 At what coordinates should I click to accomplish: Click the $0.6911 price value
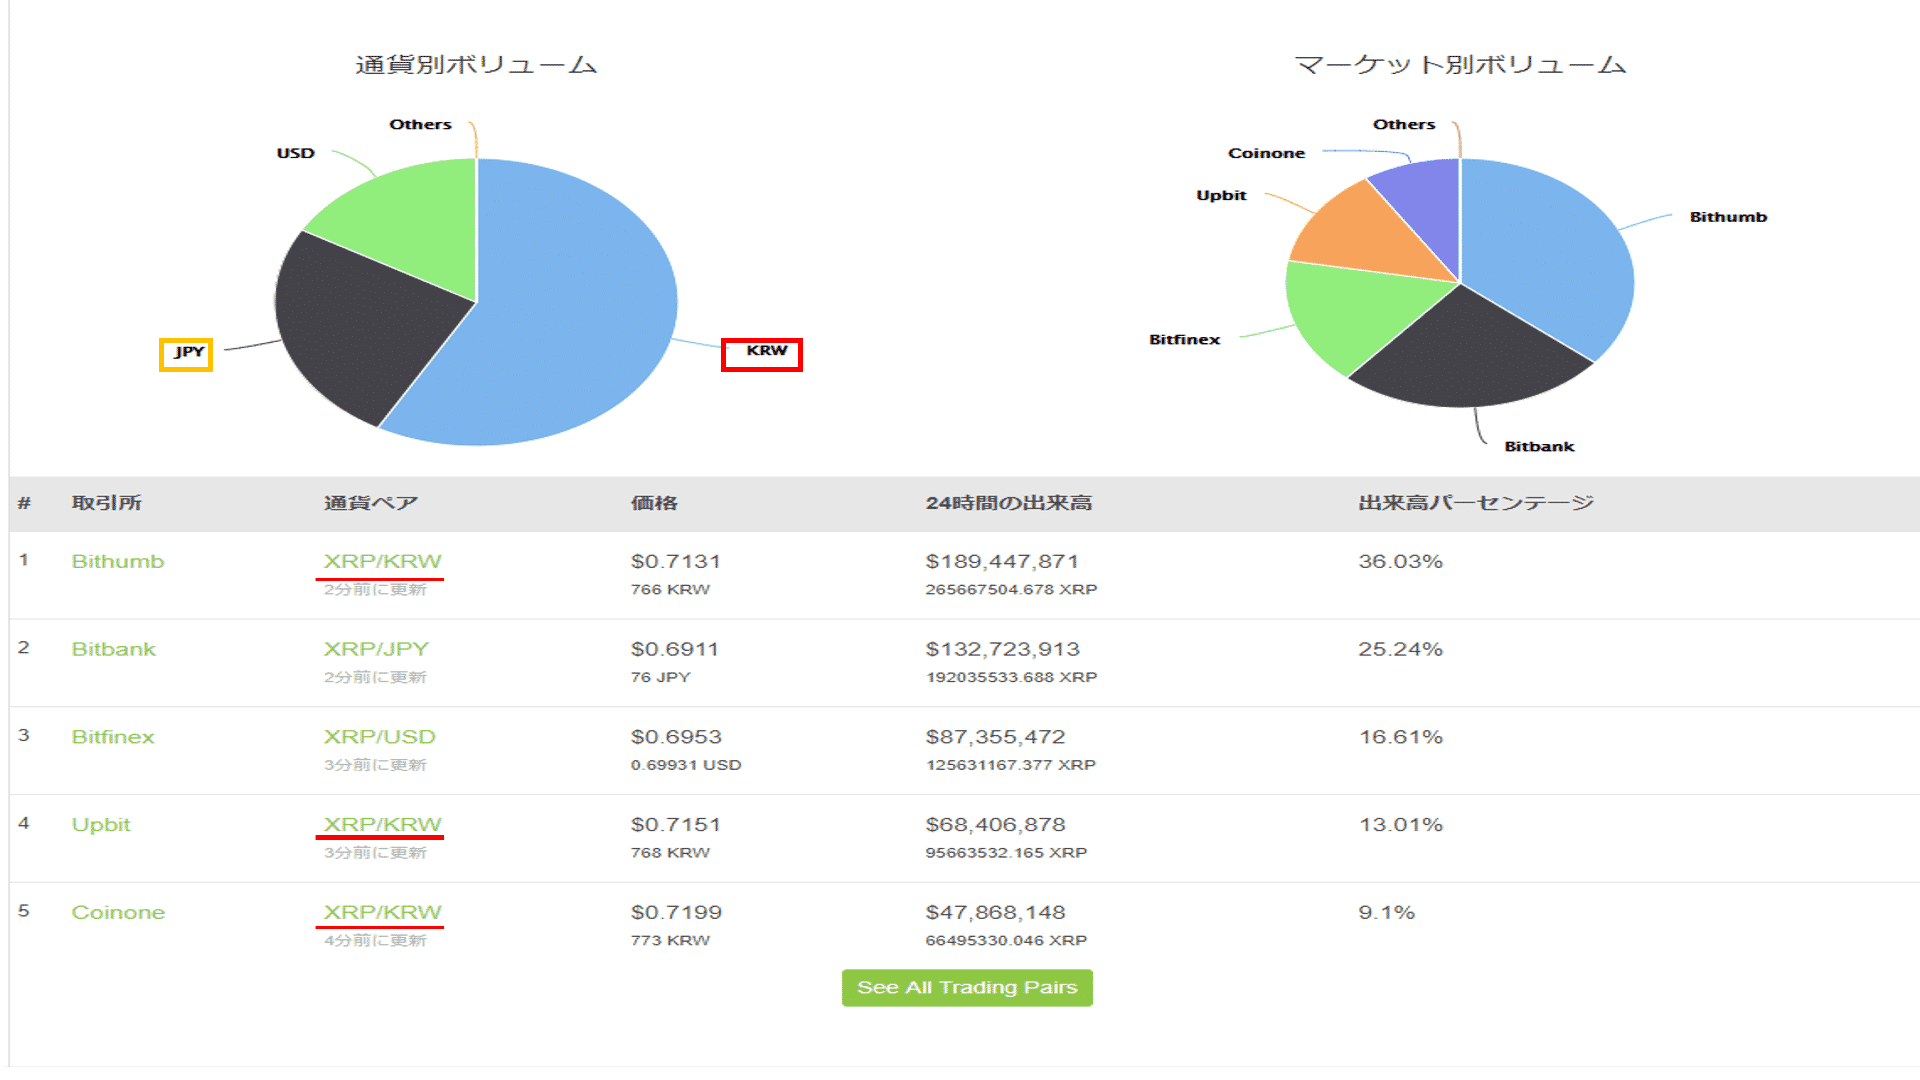click(x=675, y=650)
